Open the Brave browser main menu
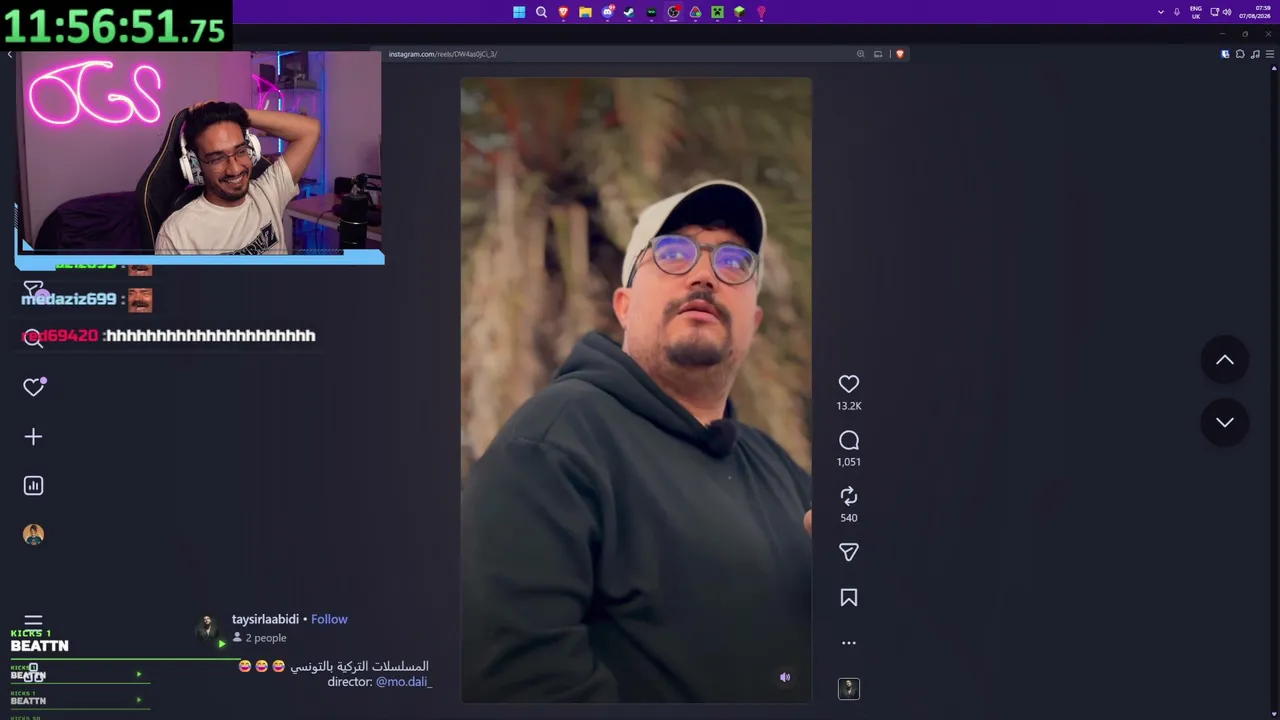The height and width of the screenshot is (720, 1280). click(x=1270, y=54)
